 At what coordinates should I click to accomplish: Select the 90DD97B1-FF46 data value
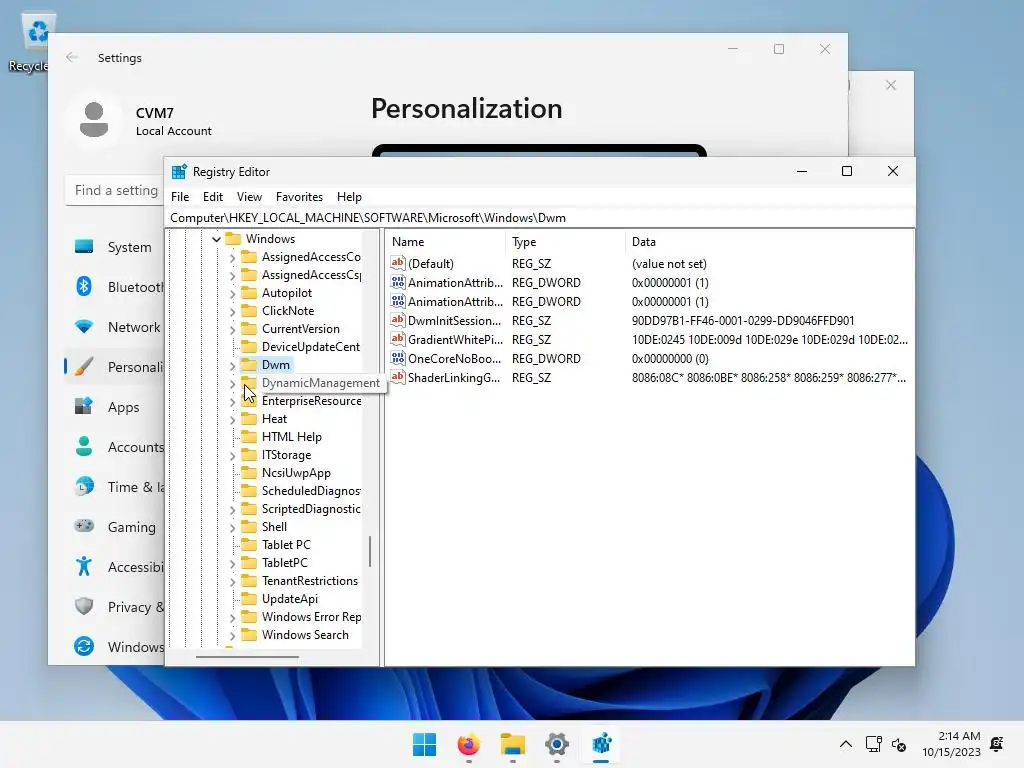743,321
